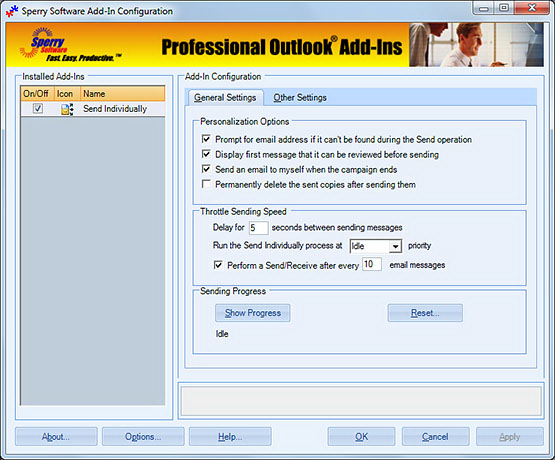555x460 pixels.
Task: Open the Other Settings tab
Action: pos(300,98)
